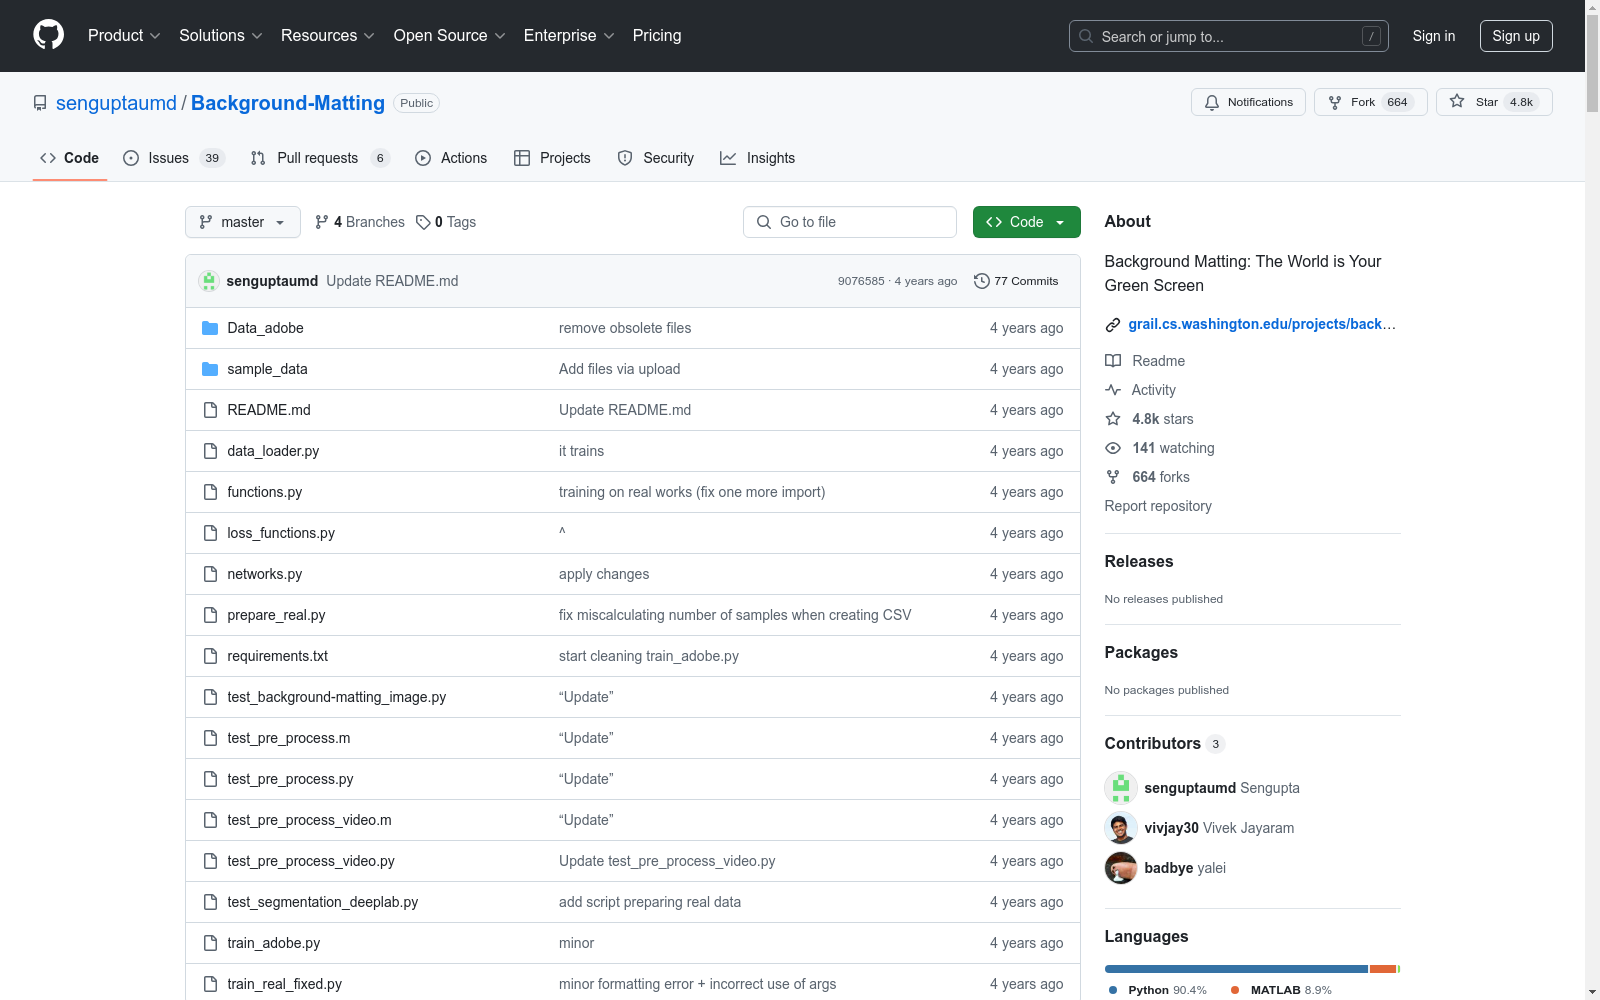1600x1000 pixels.
Task: Open the test_segmentation_deeplab.py file
Action: point(323,902)
